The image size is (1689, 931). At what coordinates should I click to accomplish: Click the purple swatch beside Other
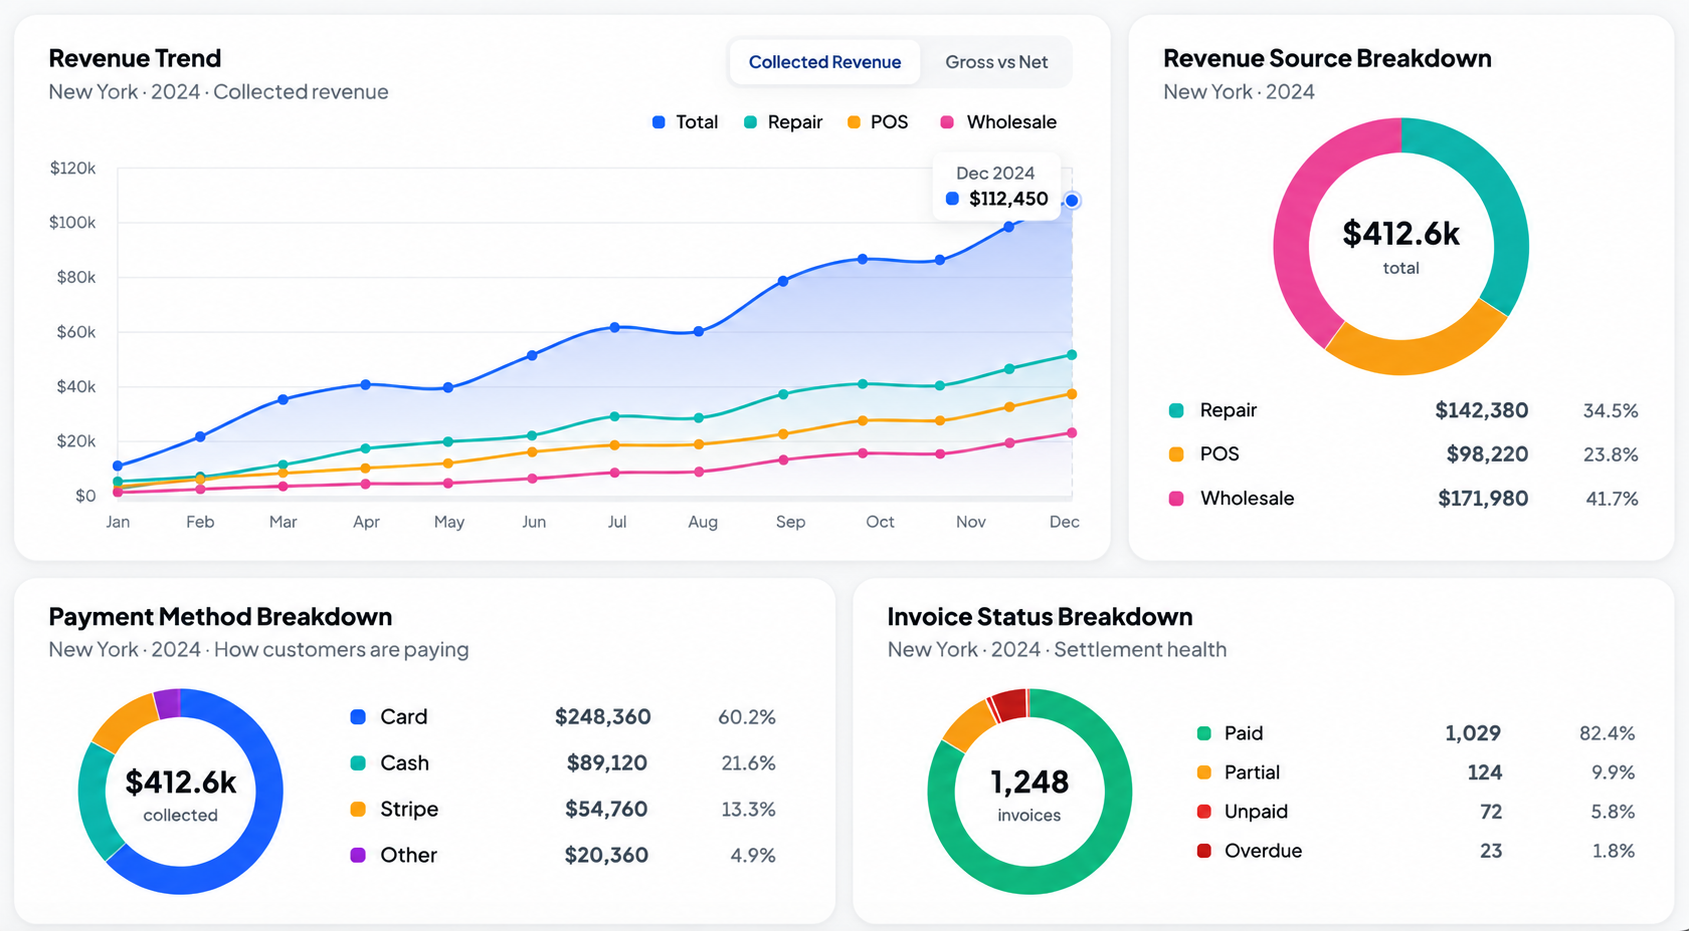(358, 855)
